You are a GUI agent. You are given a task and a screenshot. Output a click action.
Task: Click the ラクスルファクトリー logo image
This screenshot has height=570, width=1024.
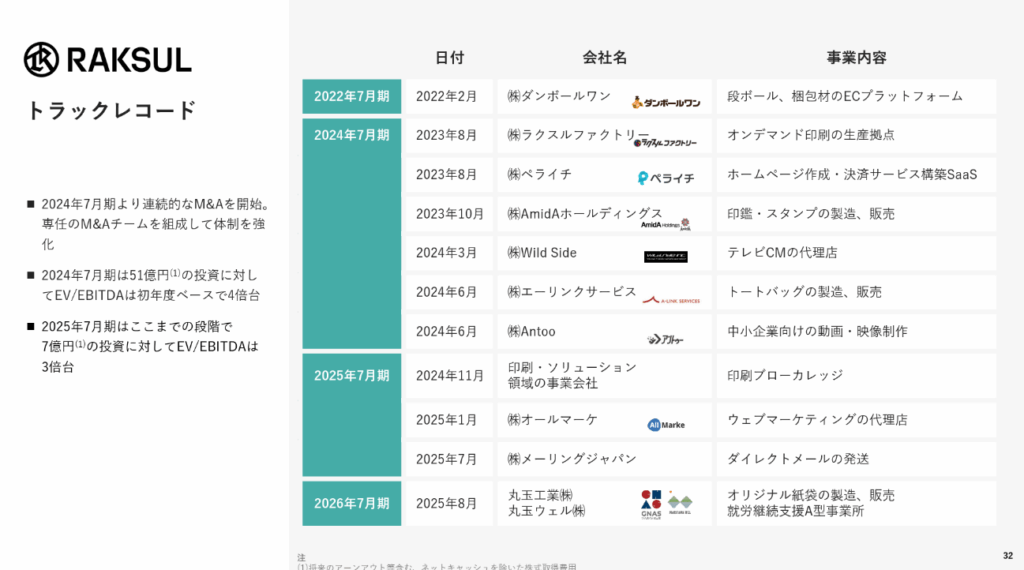pos(665,142)
